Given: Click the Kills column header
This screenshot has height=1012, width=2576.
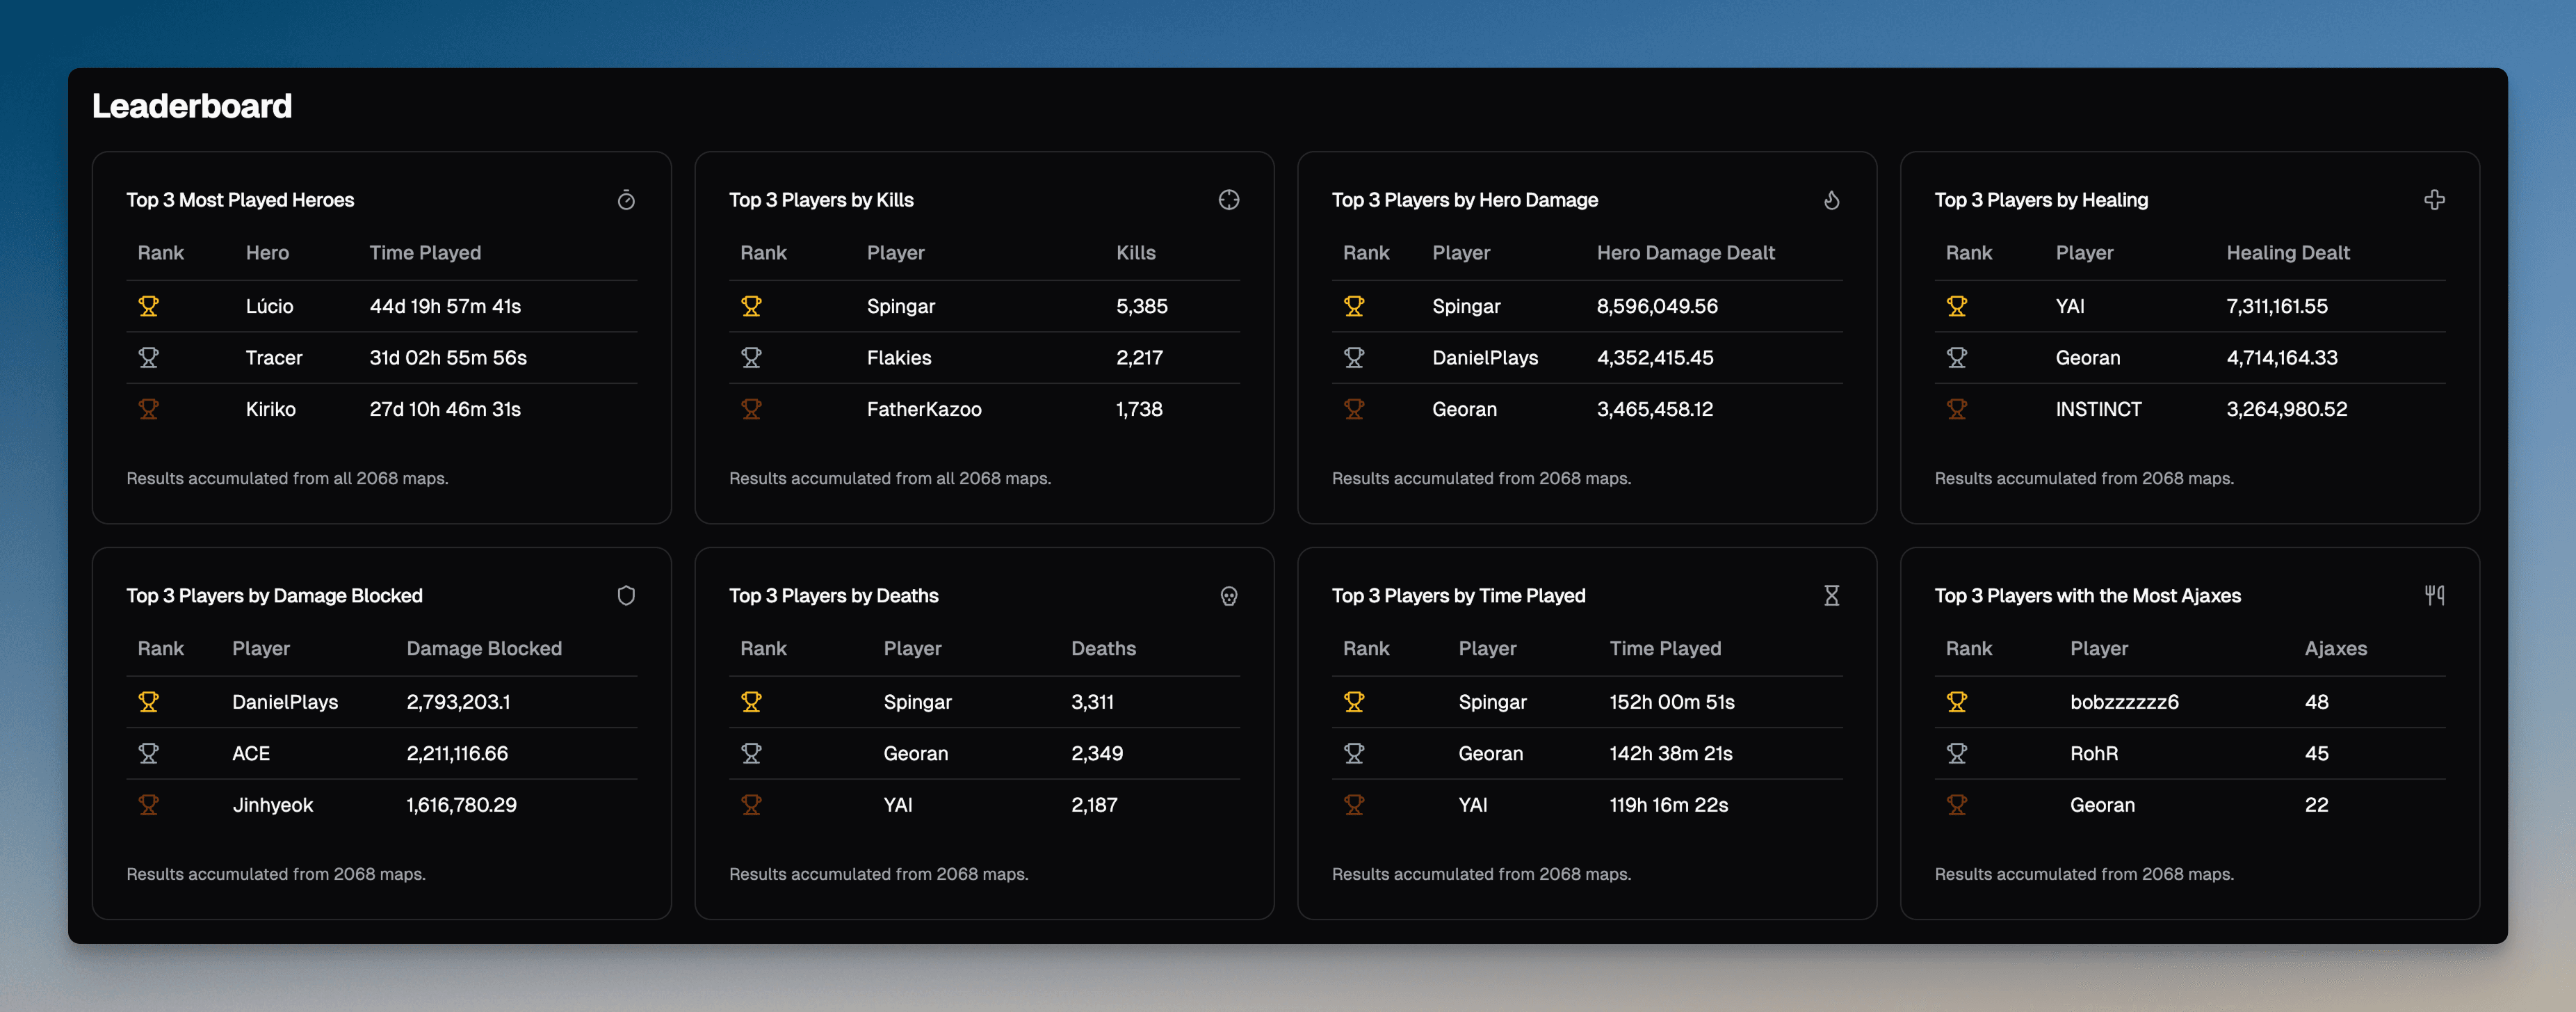Looking at the screenshot, I should coord(1136,253).
